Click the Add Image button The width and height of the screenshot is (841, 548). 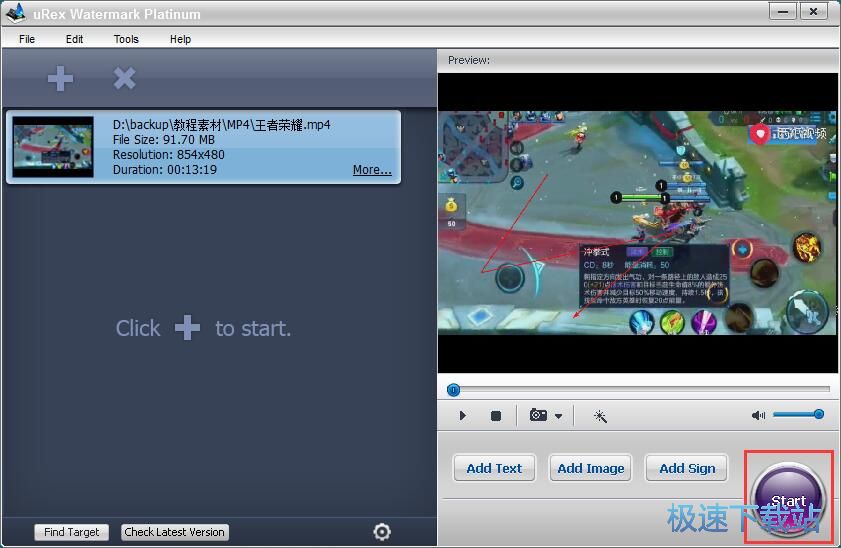click(x=591, y=468)
